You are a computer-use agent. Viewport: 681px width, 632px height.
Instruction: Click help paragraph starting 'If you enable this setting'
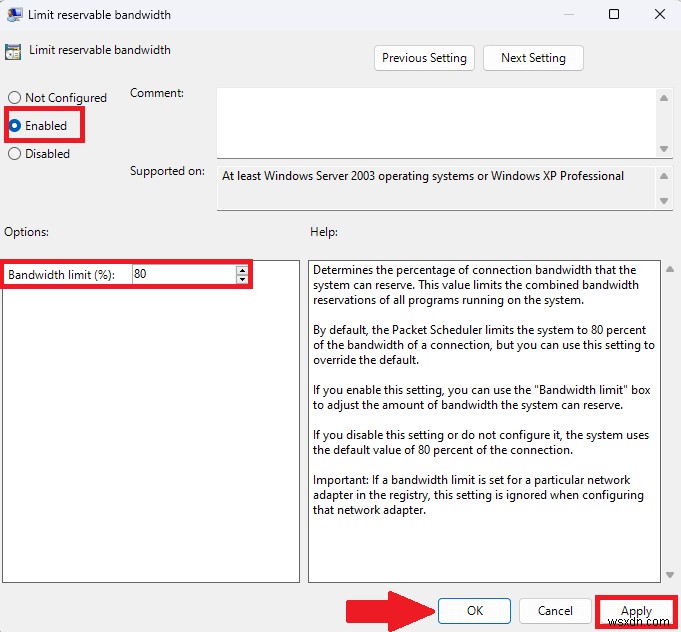(481, 397)
